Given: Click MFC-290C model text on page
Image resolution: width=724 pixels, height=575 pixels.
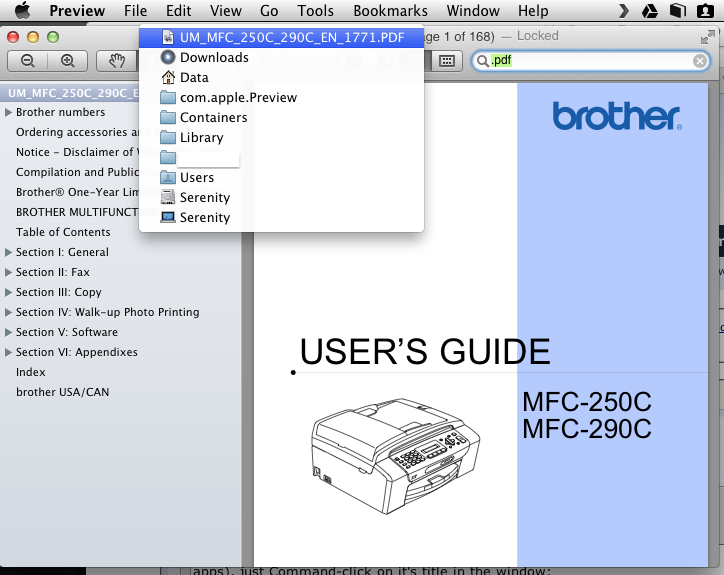Looking at the screenshot, I should (x=586, y=429).
